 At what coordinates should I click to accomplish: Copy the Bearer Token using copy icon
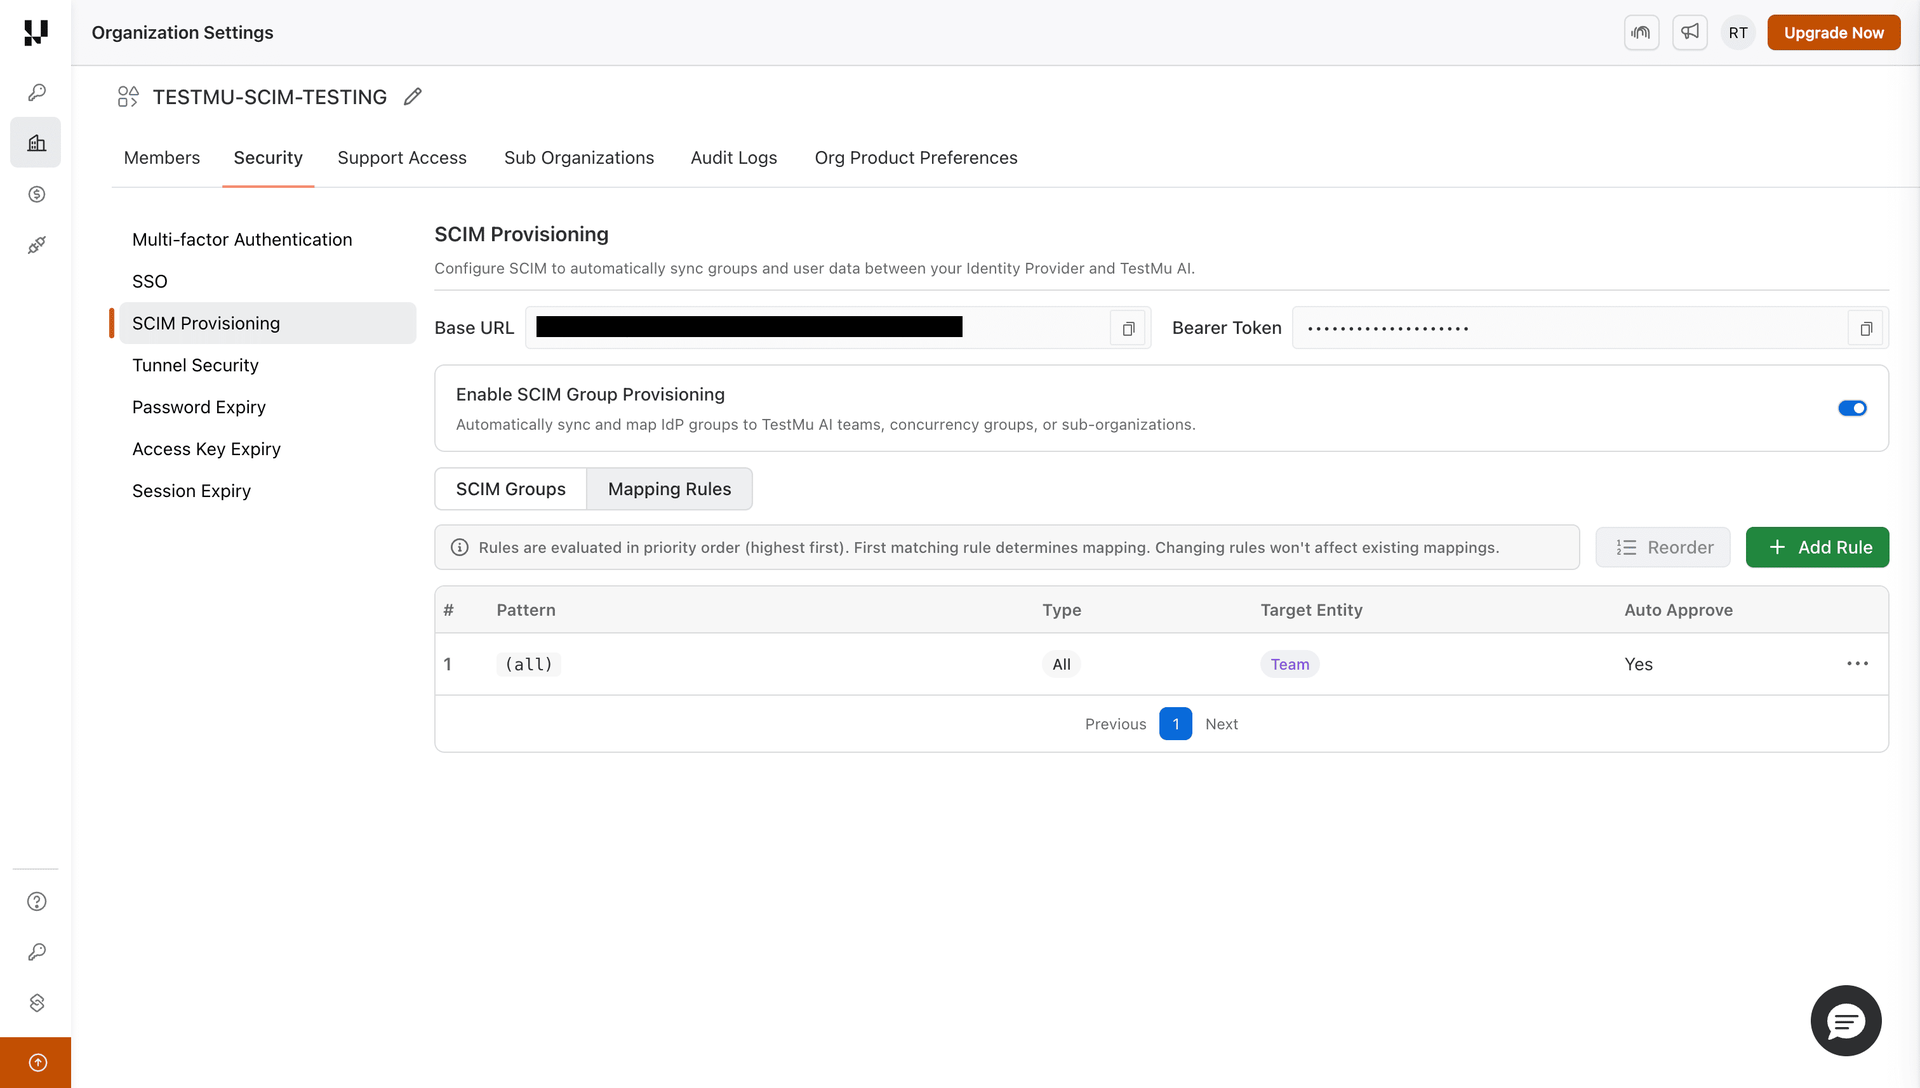click(1865, 328)
